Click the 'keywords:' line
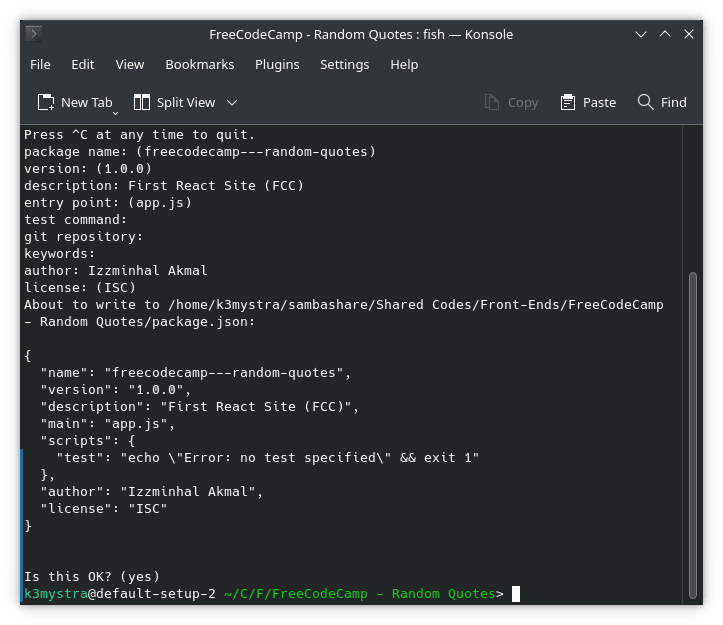Screen dimensions: 723x625 [59, 254]
